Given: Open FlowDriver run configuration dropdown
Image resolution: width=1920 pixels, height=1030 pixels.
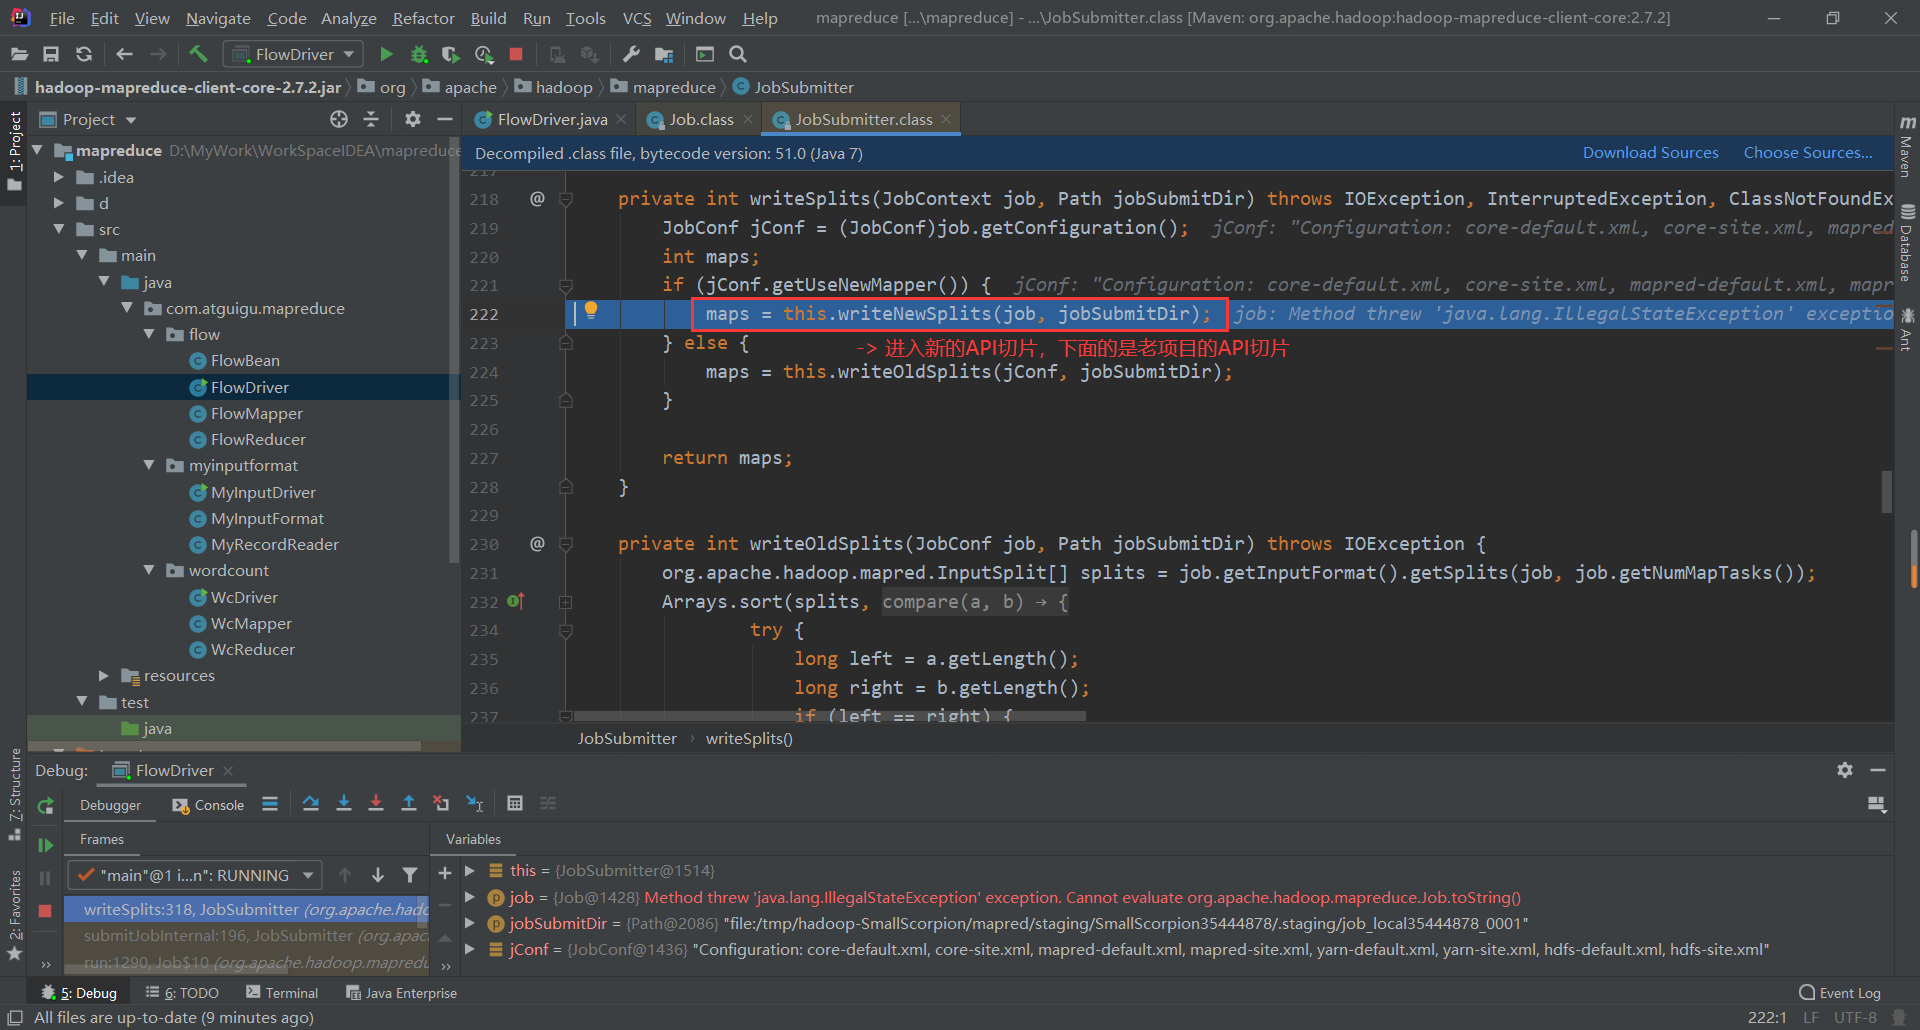Looking at the screenshot, I should coord(293,54).
